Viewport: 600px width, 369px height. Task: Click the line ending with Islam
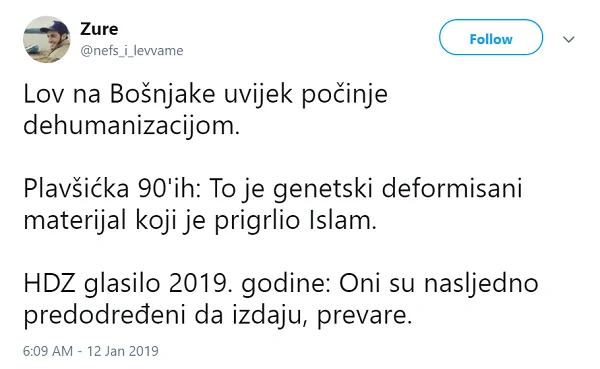point(200,221)
